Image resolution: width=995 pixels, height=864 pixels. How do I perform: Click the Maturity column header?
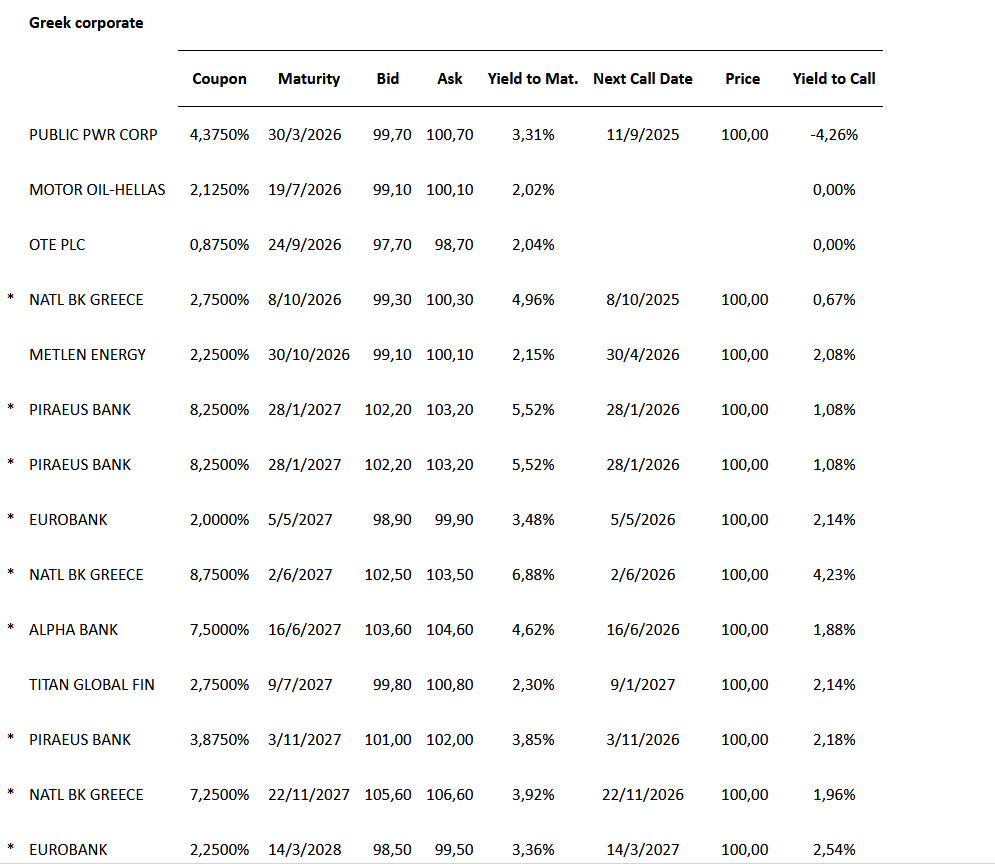[309, 79]
